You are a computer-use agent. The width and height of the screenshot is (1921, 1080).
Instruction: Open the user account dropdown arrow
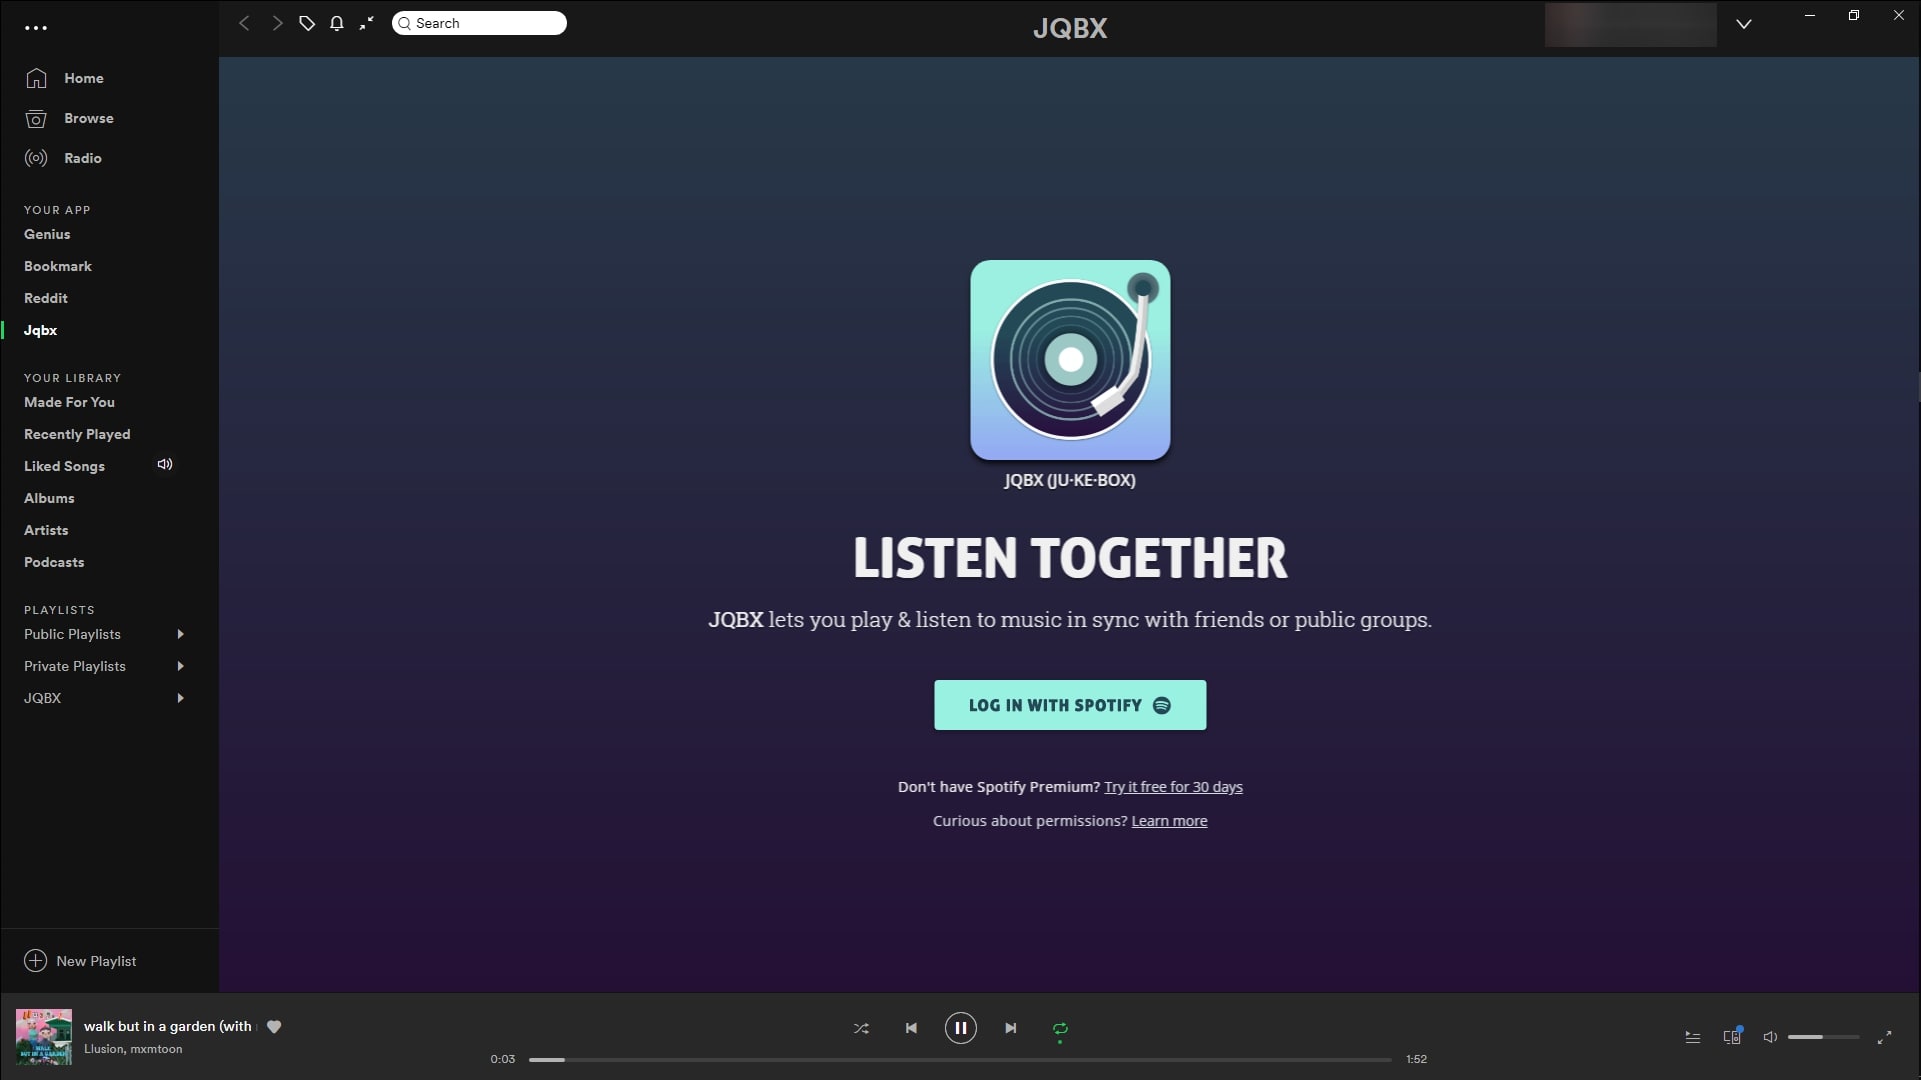click(1743, 24)
